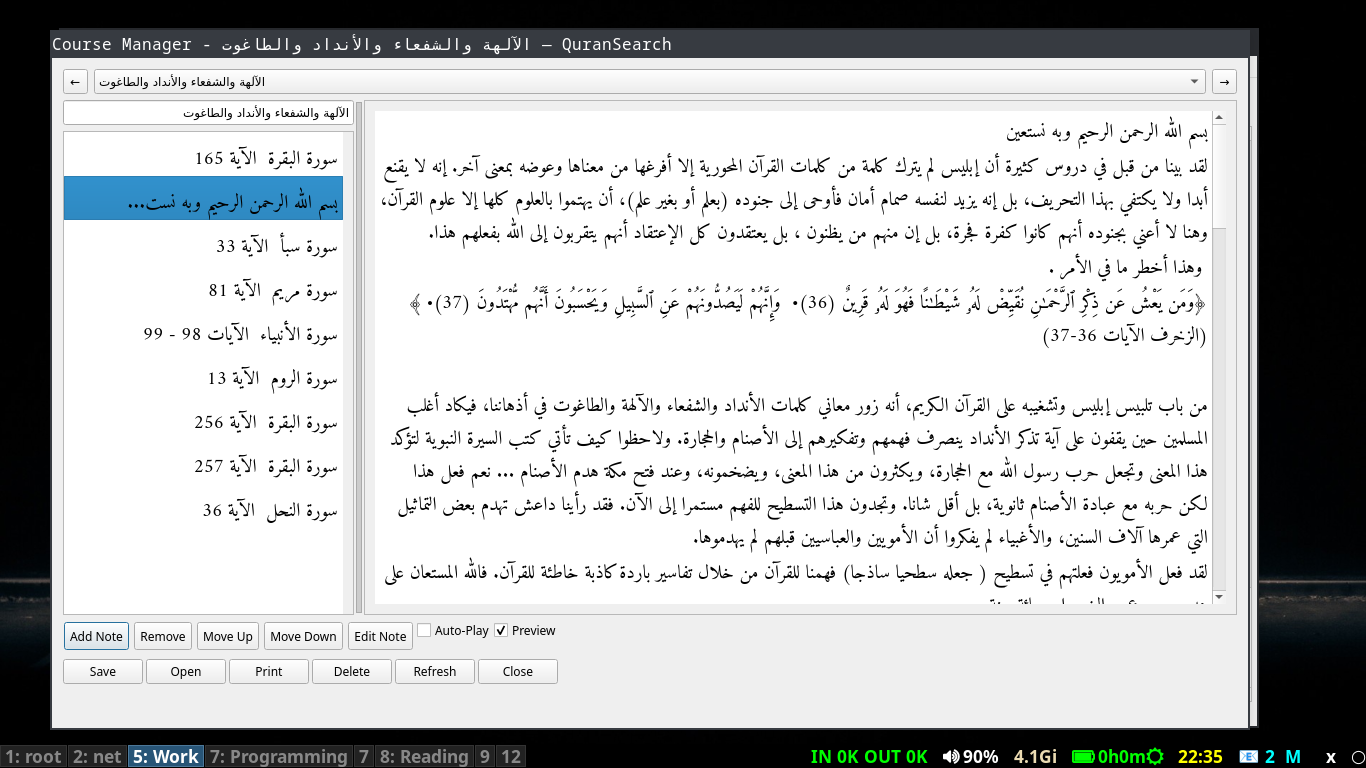Click the forward arrow navigation button
Screen dimensions: 1366x768
point(1224,81)
